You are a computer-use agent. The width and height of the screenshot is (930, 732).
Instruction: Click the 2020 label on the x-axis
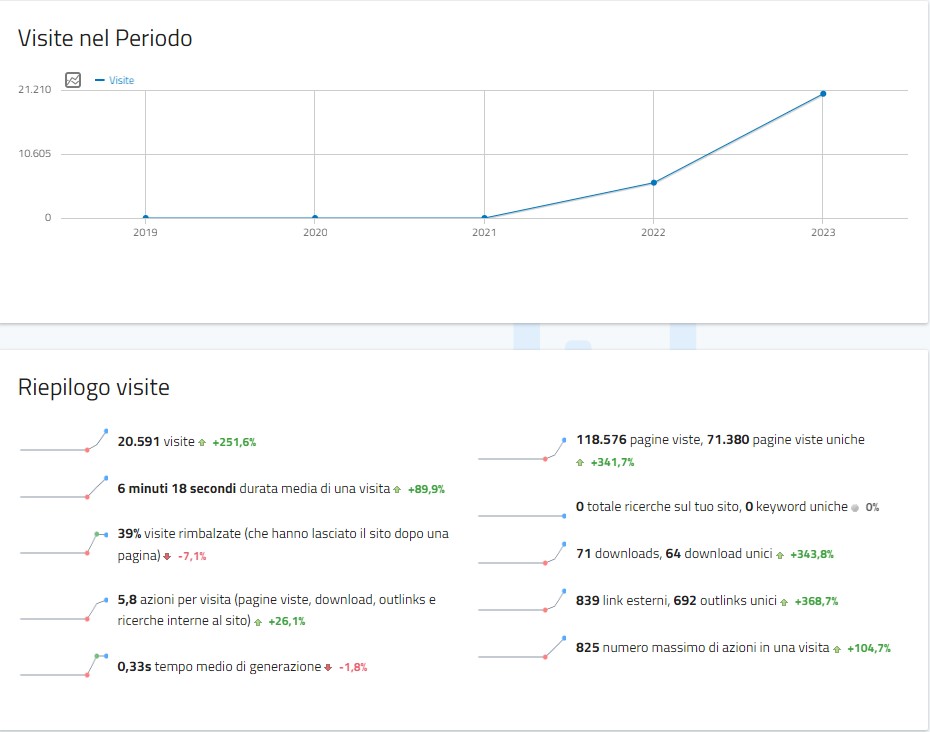click(315, 233)
